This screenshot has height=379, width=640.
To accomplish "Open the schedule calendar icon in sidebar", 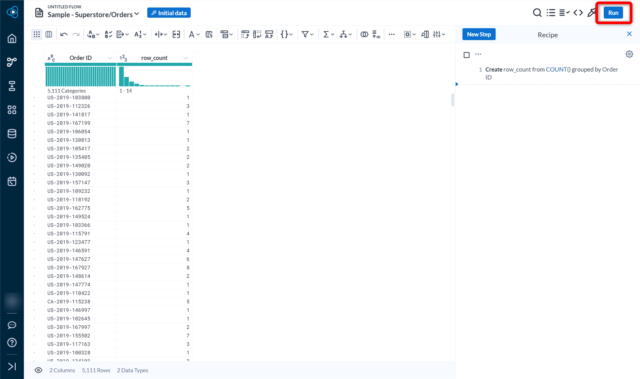I will coord(12,181).
